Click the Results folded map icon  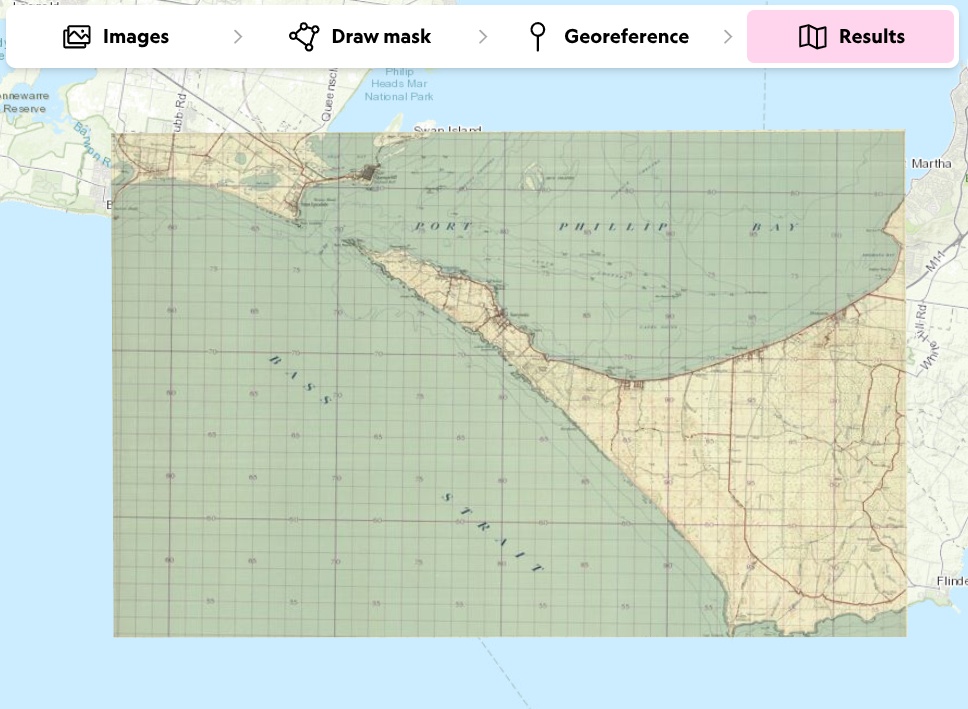tap(812, 37)
